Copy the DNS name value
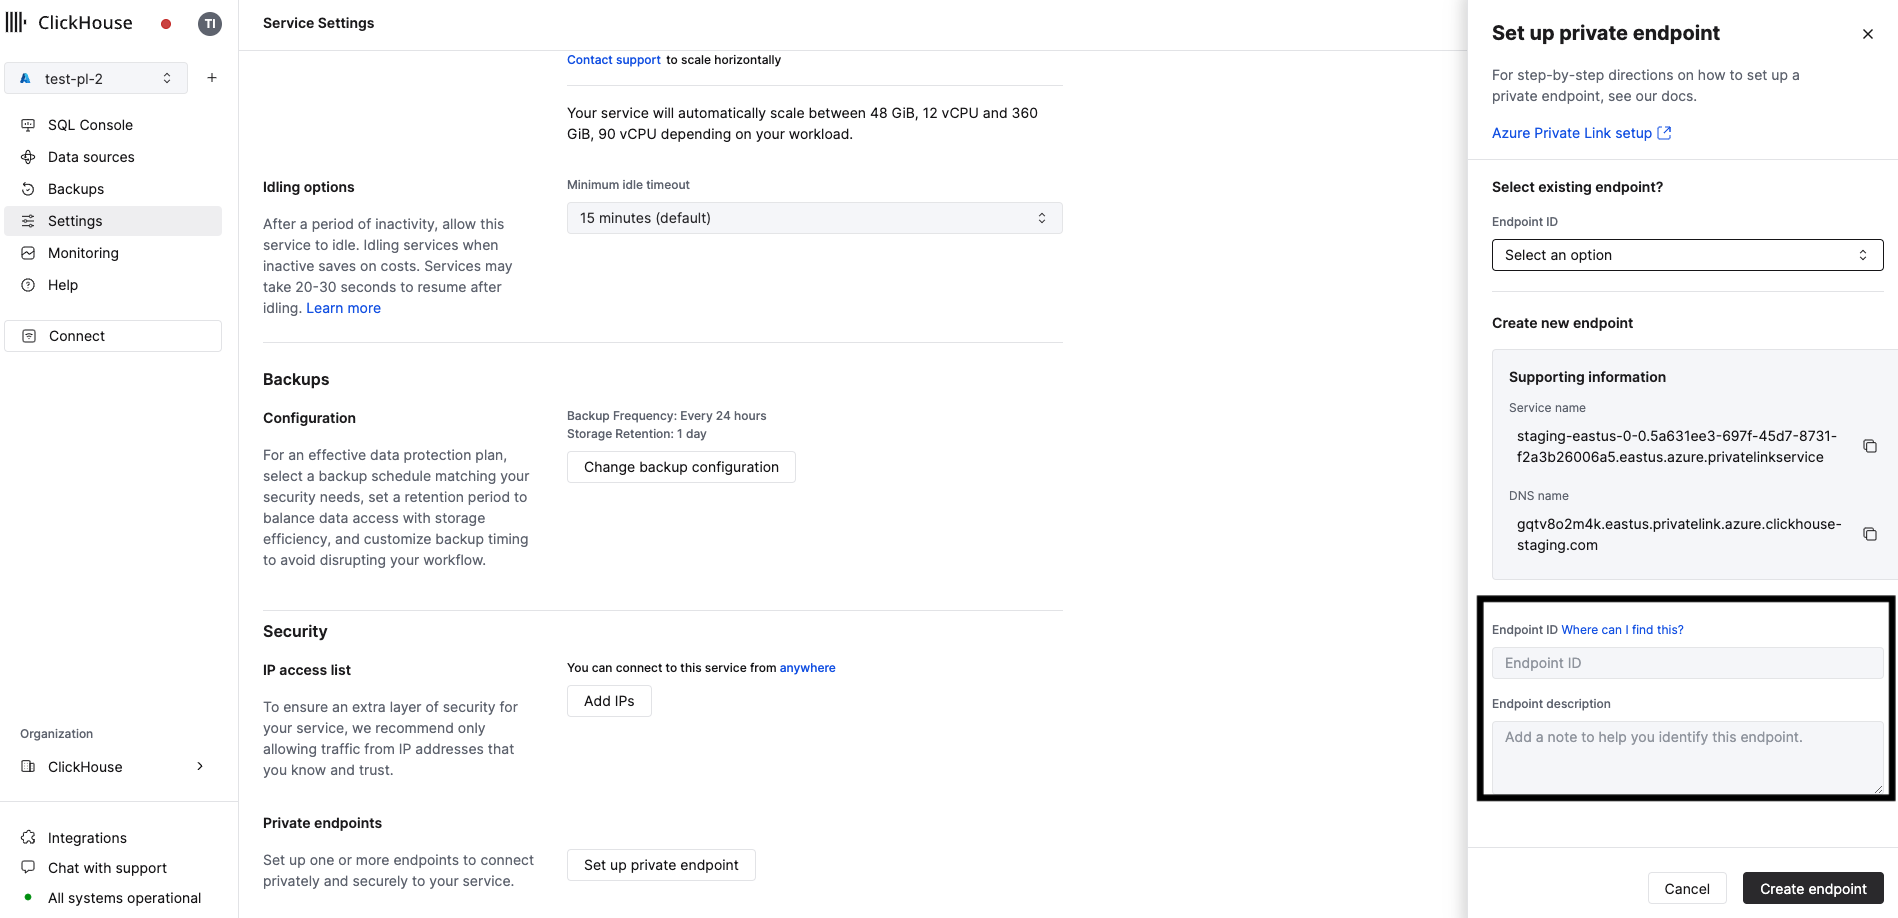The height and width of the screenshot is (918, 1898). pyautogui.click(x=1870, y=533)
